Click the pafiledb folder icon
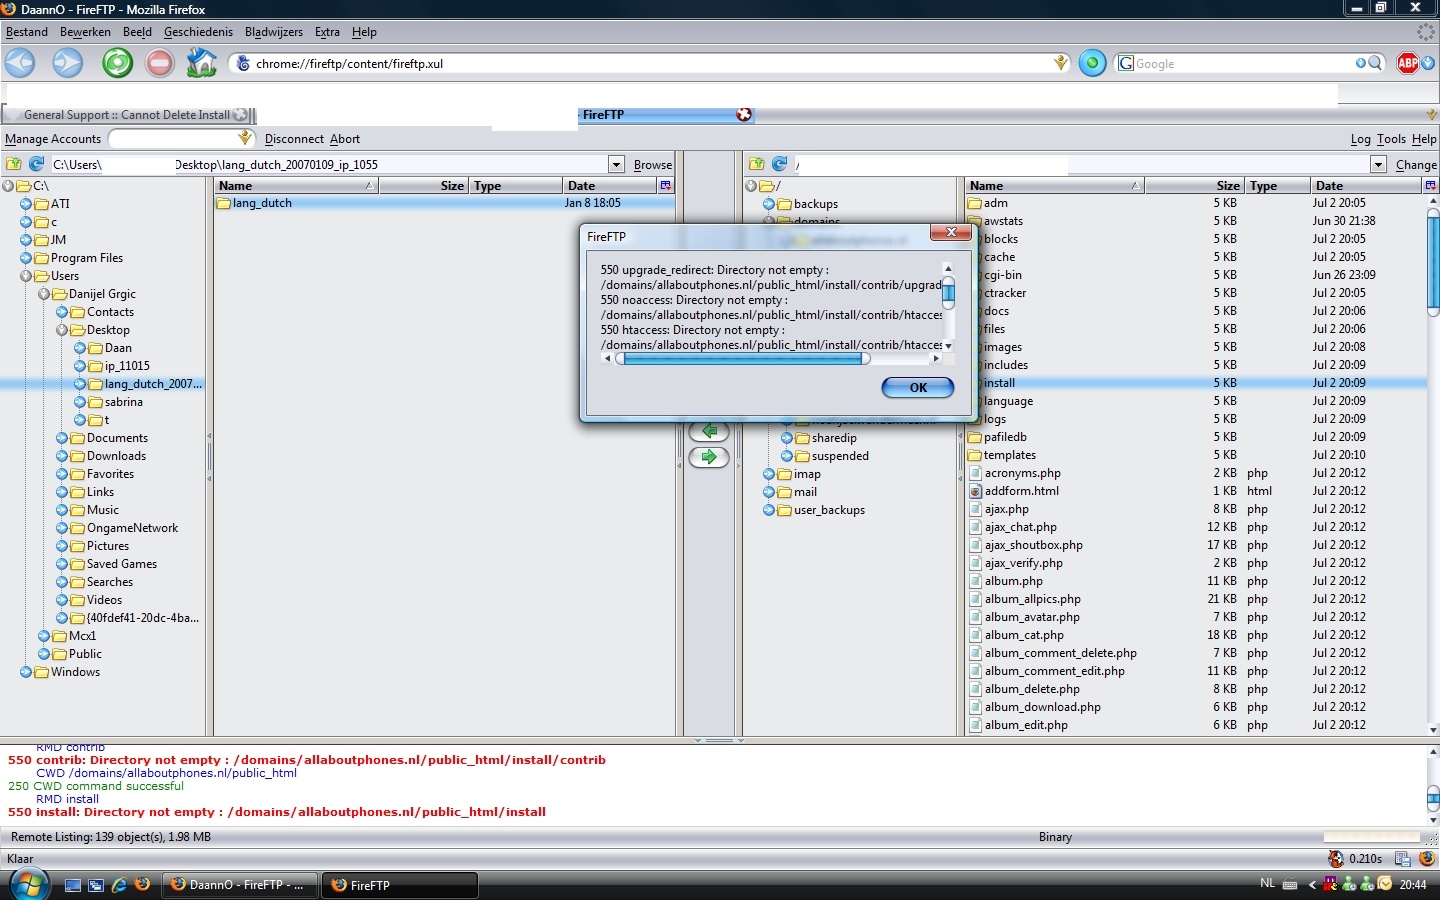 tap(975, 437)
